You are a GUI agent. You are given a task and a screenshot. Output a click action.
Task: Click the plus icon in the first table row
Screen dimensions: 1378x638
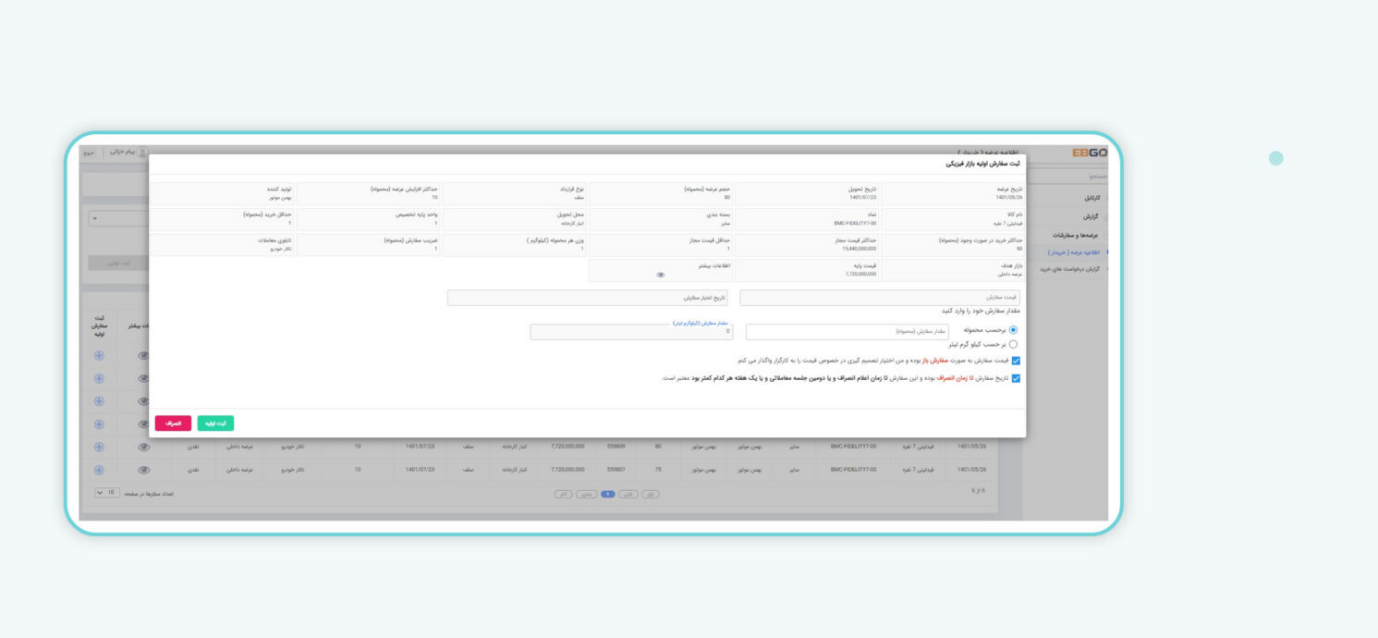point(99,355)
